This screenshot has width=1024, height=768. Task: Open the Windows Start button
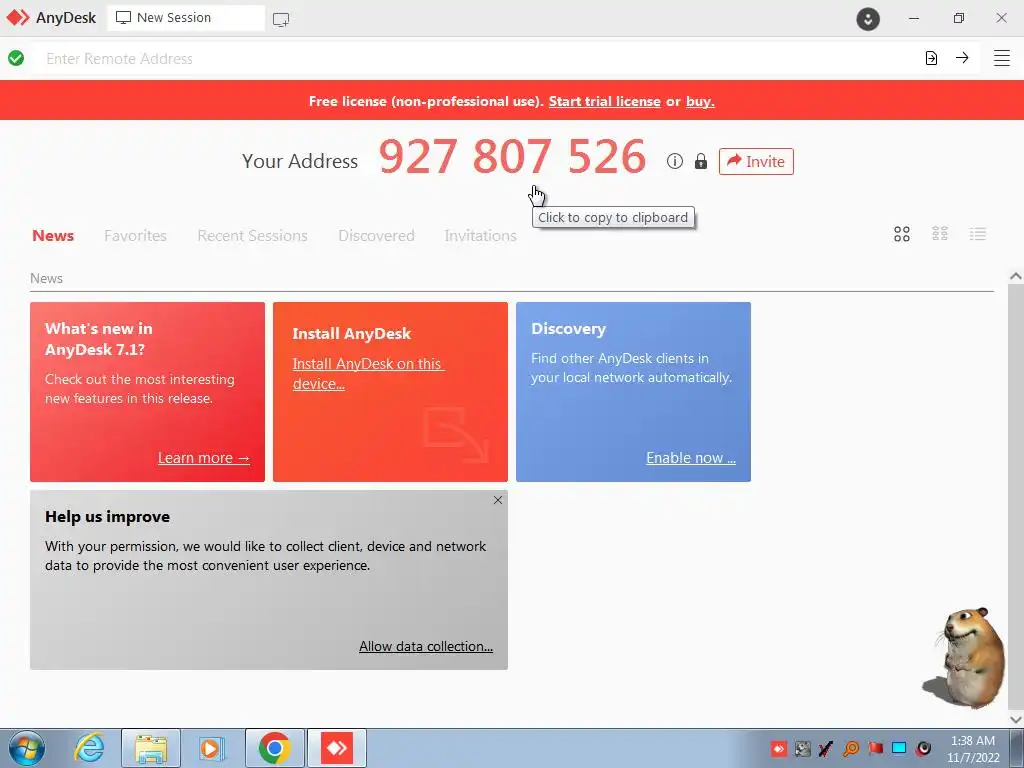(x=27, y=748)
